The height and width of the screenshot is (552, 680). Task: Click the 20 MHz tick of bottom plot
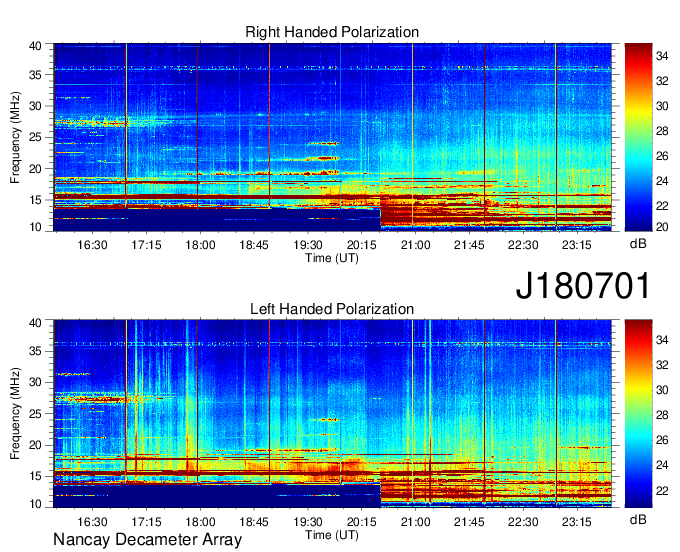pyautogui.click(x=36, y=445)
